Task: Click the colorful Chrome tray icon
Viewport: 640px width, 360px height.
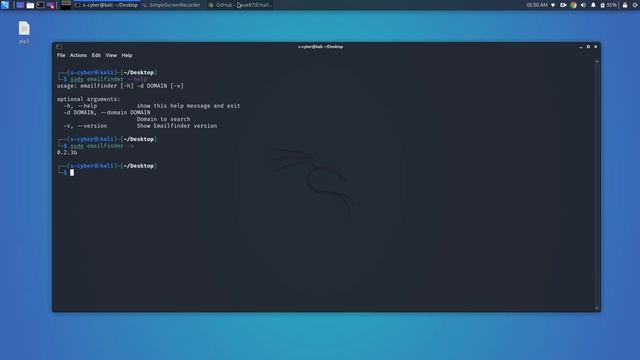Action: coord(573,5)
